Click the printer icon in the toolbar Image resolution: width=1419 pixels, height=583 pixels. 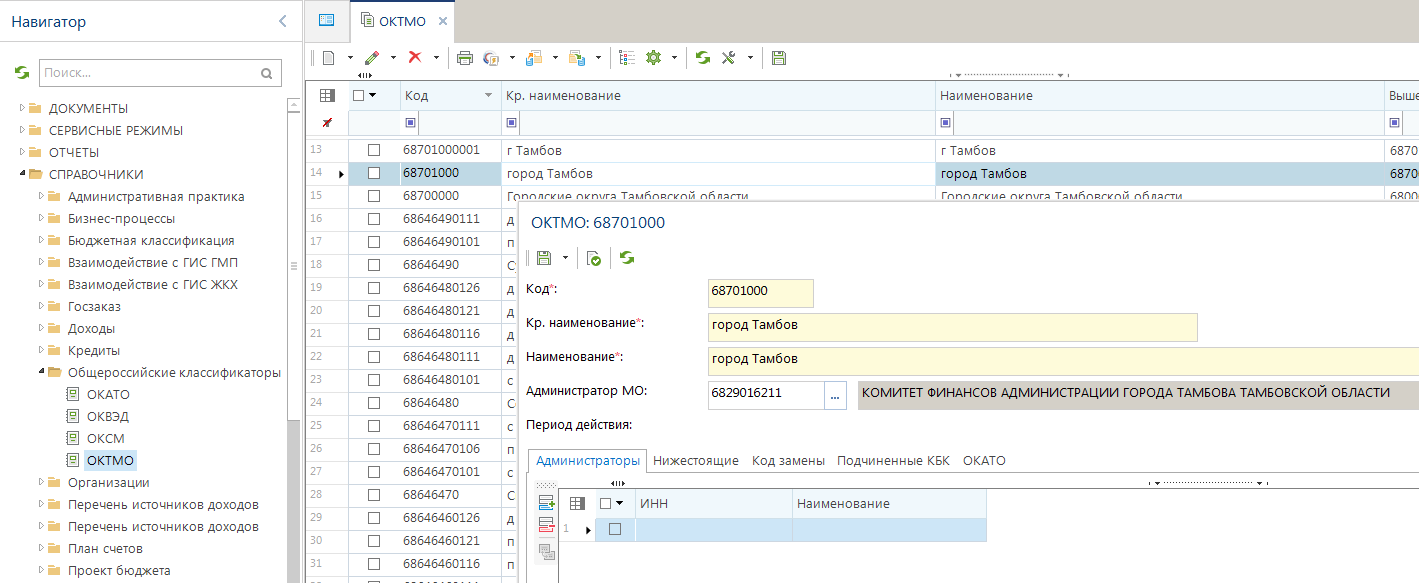click(465, 58)
